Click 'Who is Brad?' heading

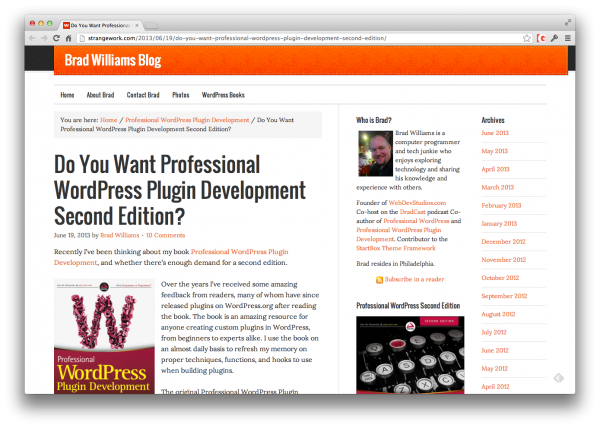tap(373, 120)
